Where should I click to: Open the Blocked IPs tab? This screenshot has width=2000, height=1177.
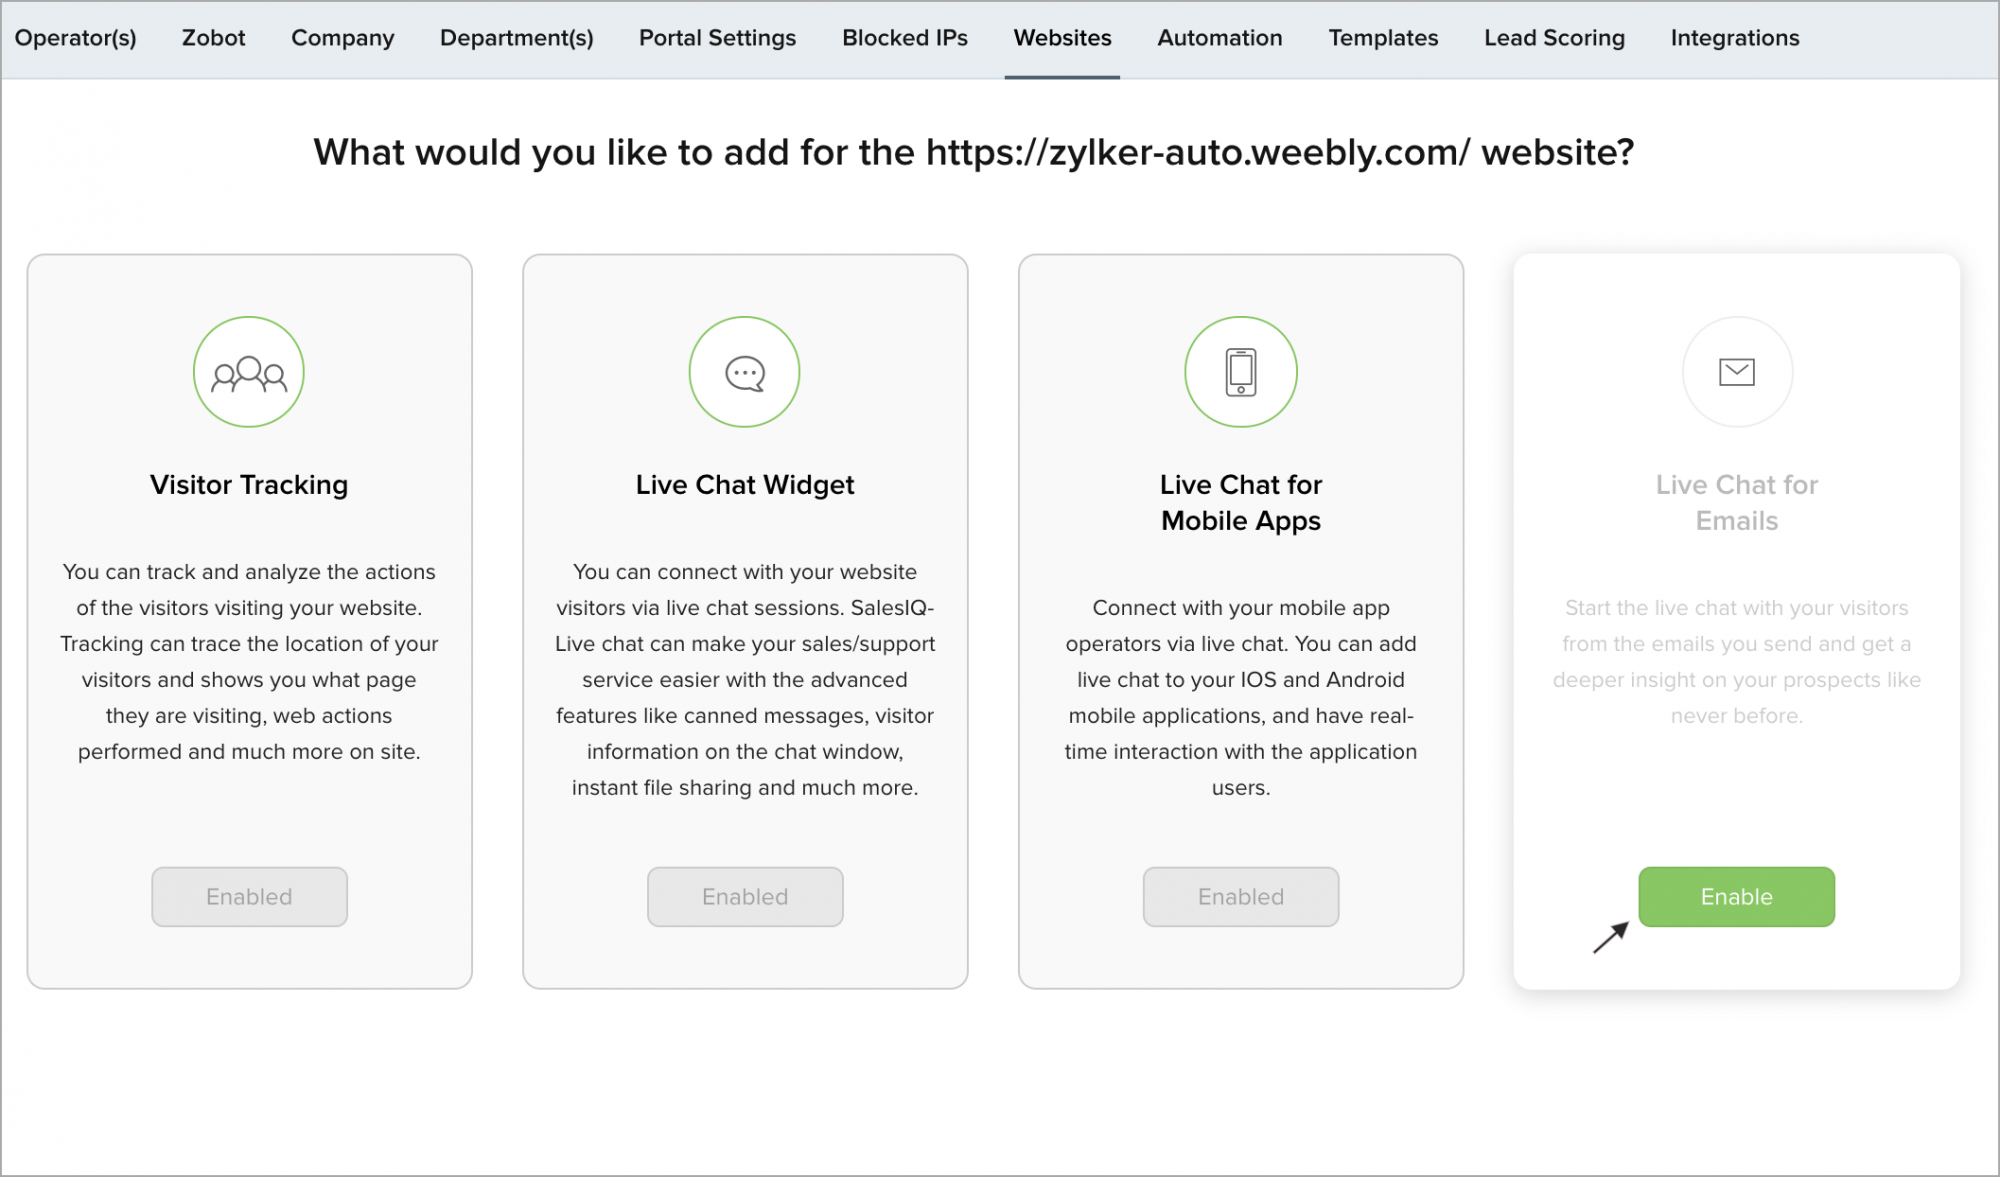[904, 38]
